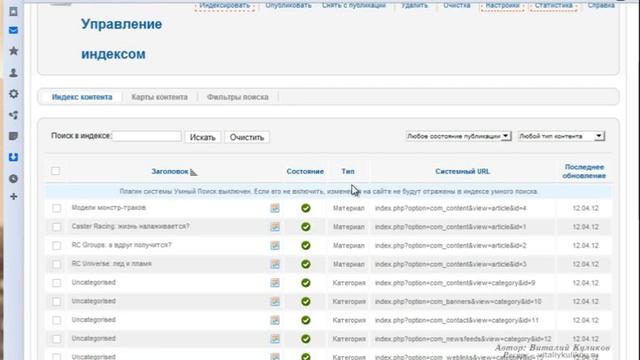Click the RC Universe: лед и пламя title
Screen dimensions: 640x360
(111, 264)
